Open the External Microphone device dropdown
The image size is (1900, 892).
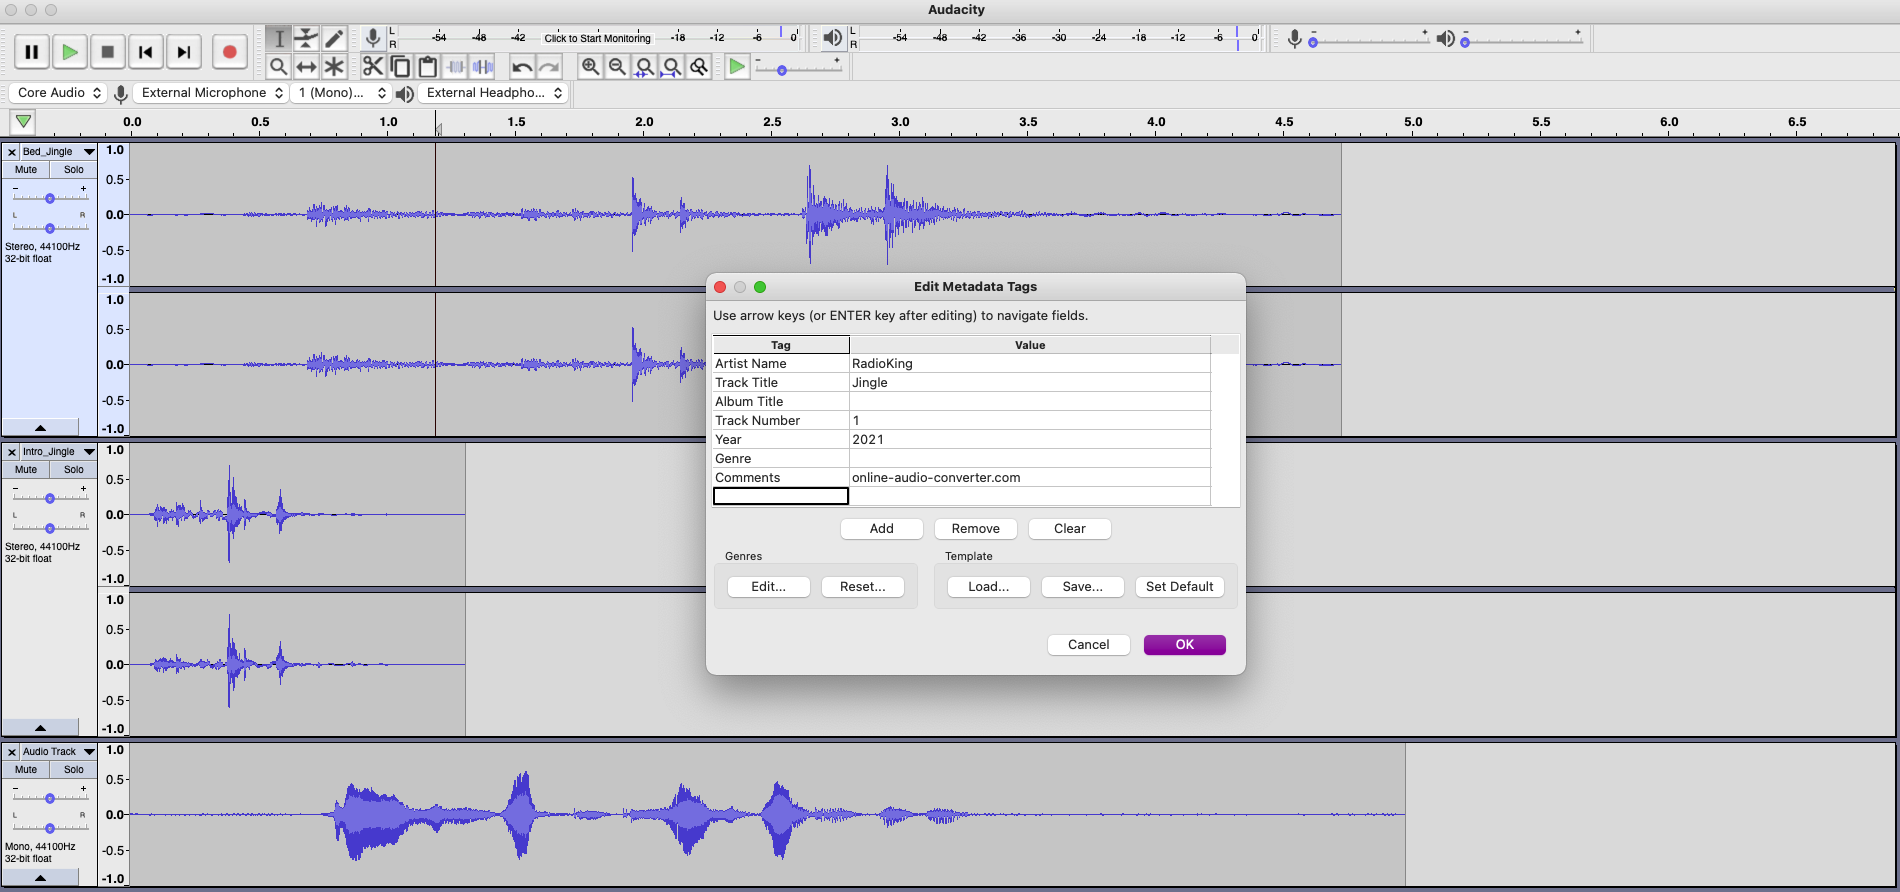(211, 93)
